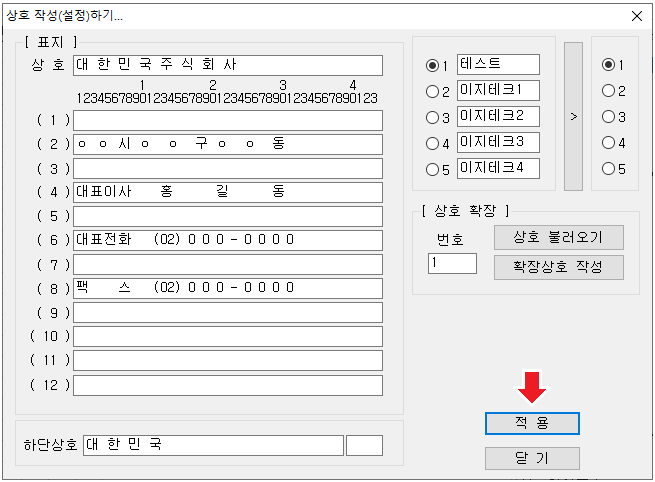Image resolution: width=655 pixels, height=482 pixels.
Task: Click the 하단상호 text field
Action: [212, 445]
